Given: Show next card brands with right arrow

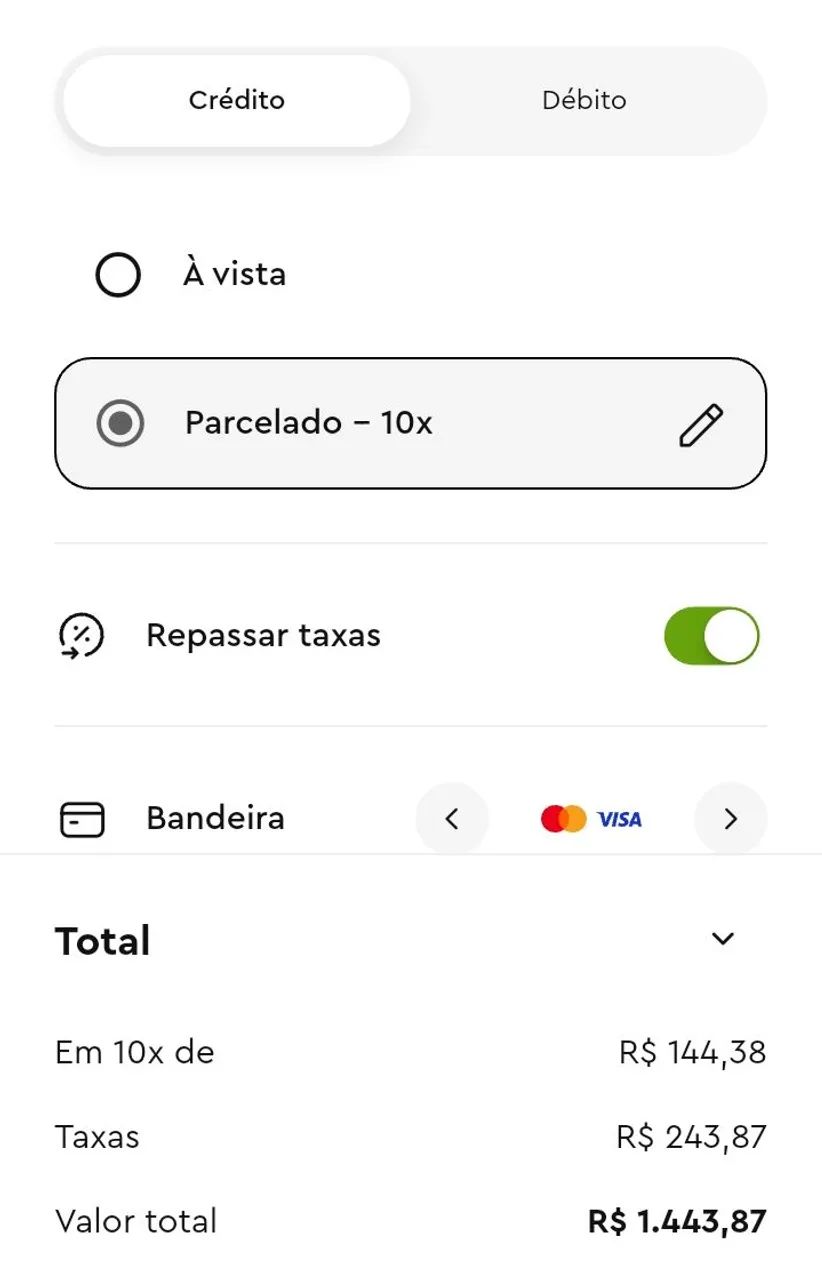Looking at the screenshot, I should [730, 819].
